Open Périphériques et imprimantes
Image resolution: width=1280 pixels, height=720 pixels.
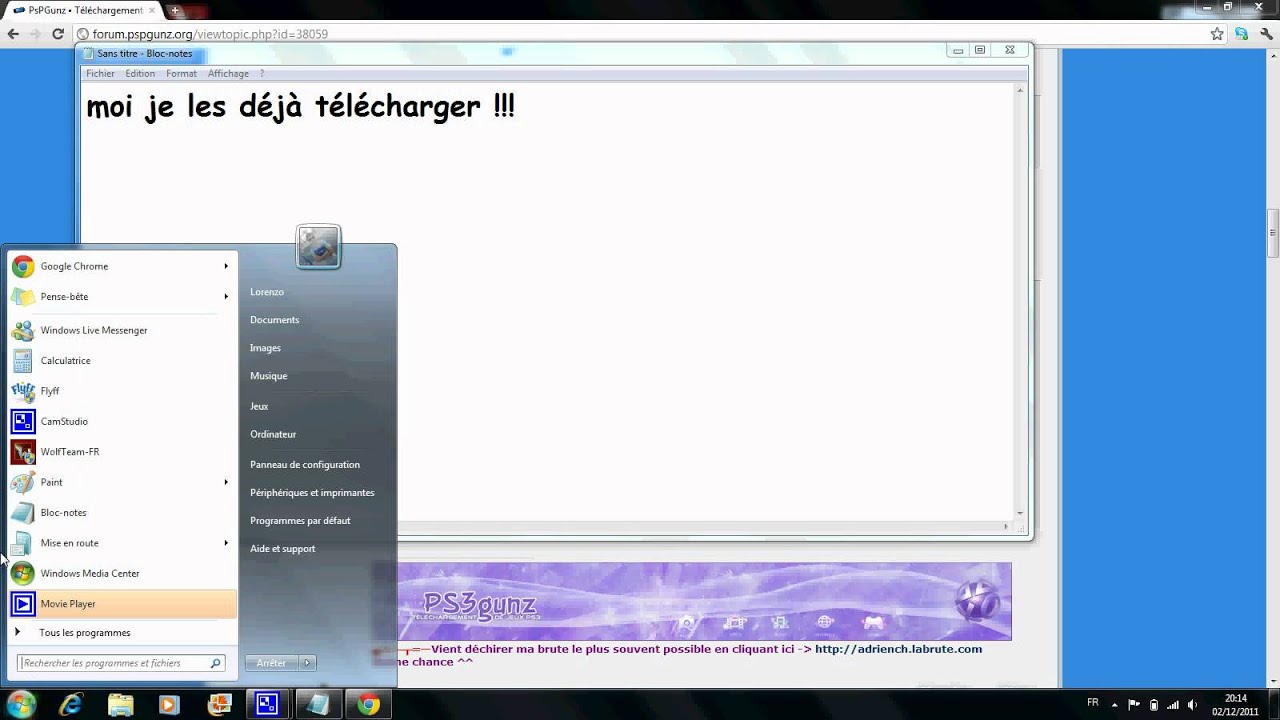pos(312,493)
